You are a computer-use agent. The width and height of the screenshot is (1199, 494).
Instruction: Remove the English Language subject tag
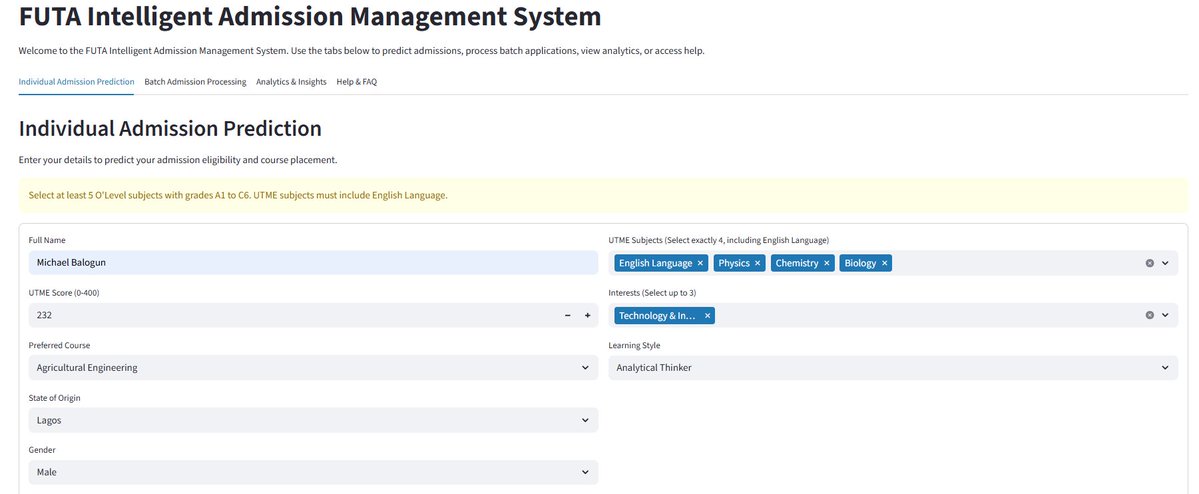pos(700,263)
